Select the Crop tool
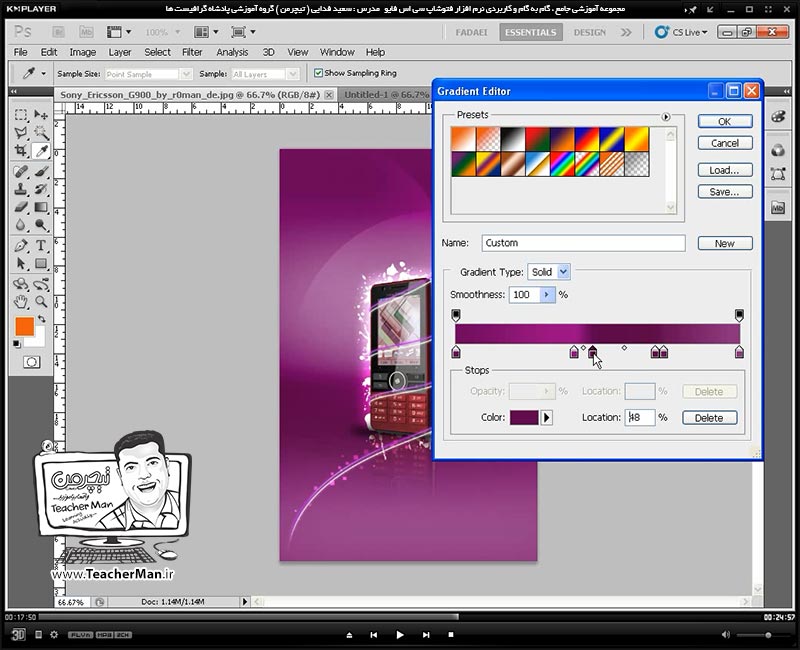The width and height of the screenshot is (800, 650). click(x=21, y=151)
